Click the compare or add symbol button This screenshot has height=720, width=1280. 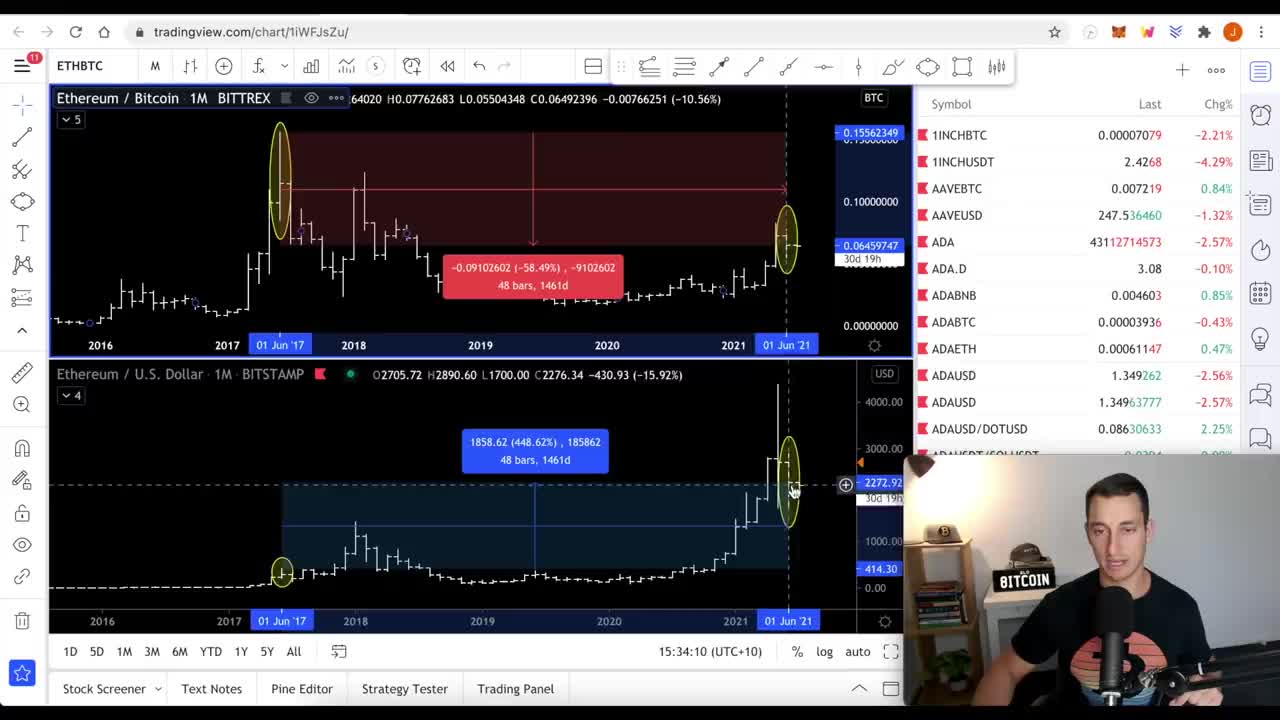(224, 66)
